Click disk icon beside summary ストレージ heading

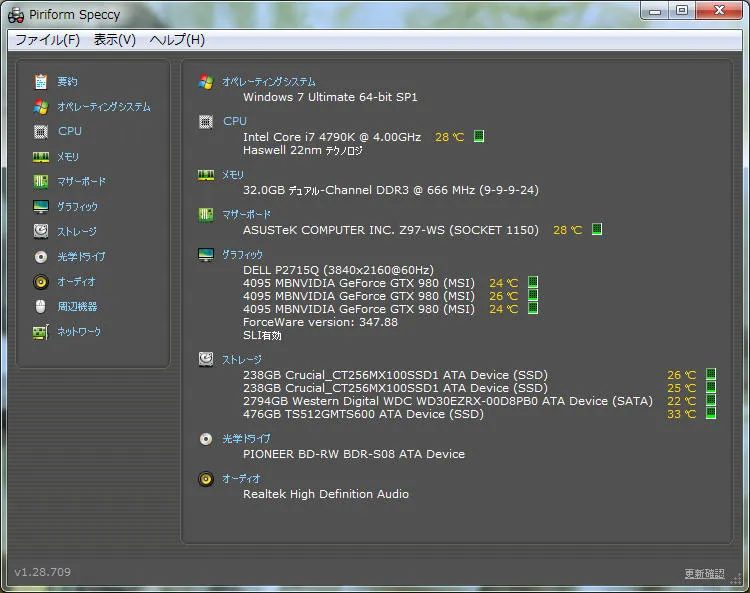click(x=206, y=359)
